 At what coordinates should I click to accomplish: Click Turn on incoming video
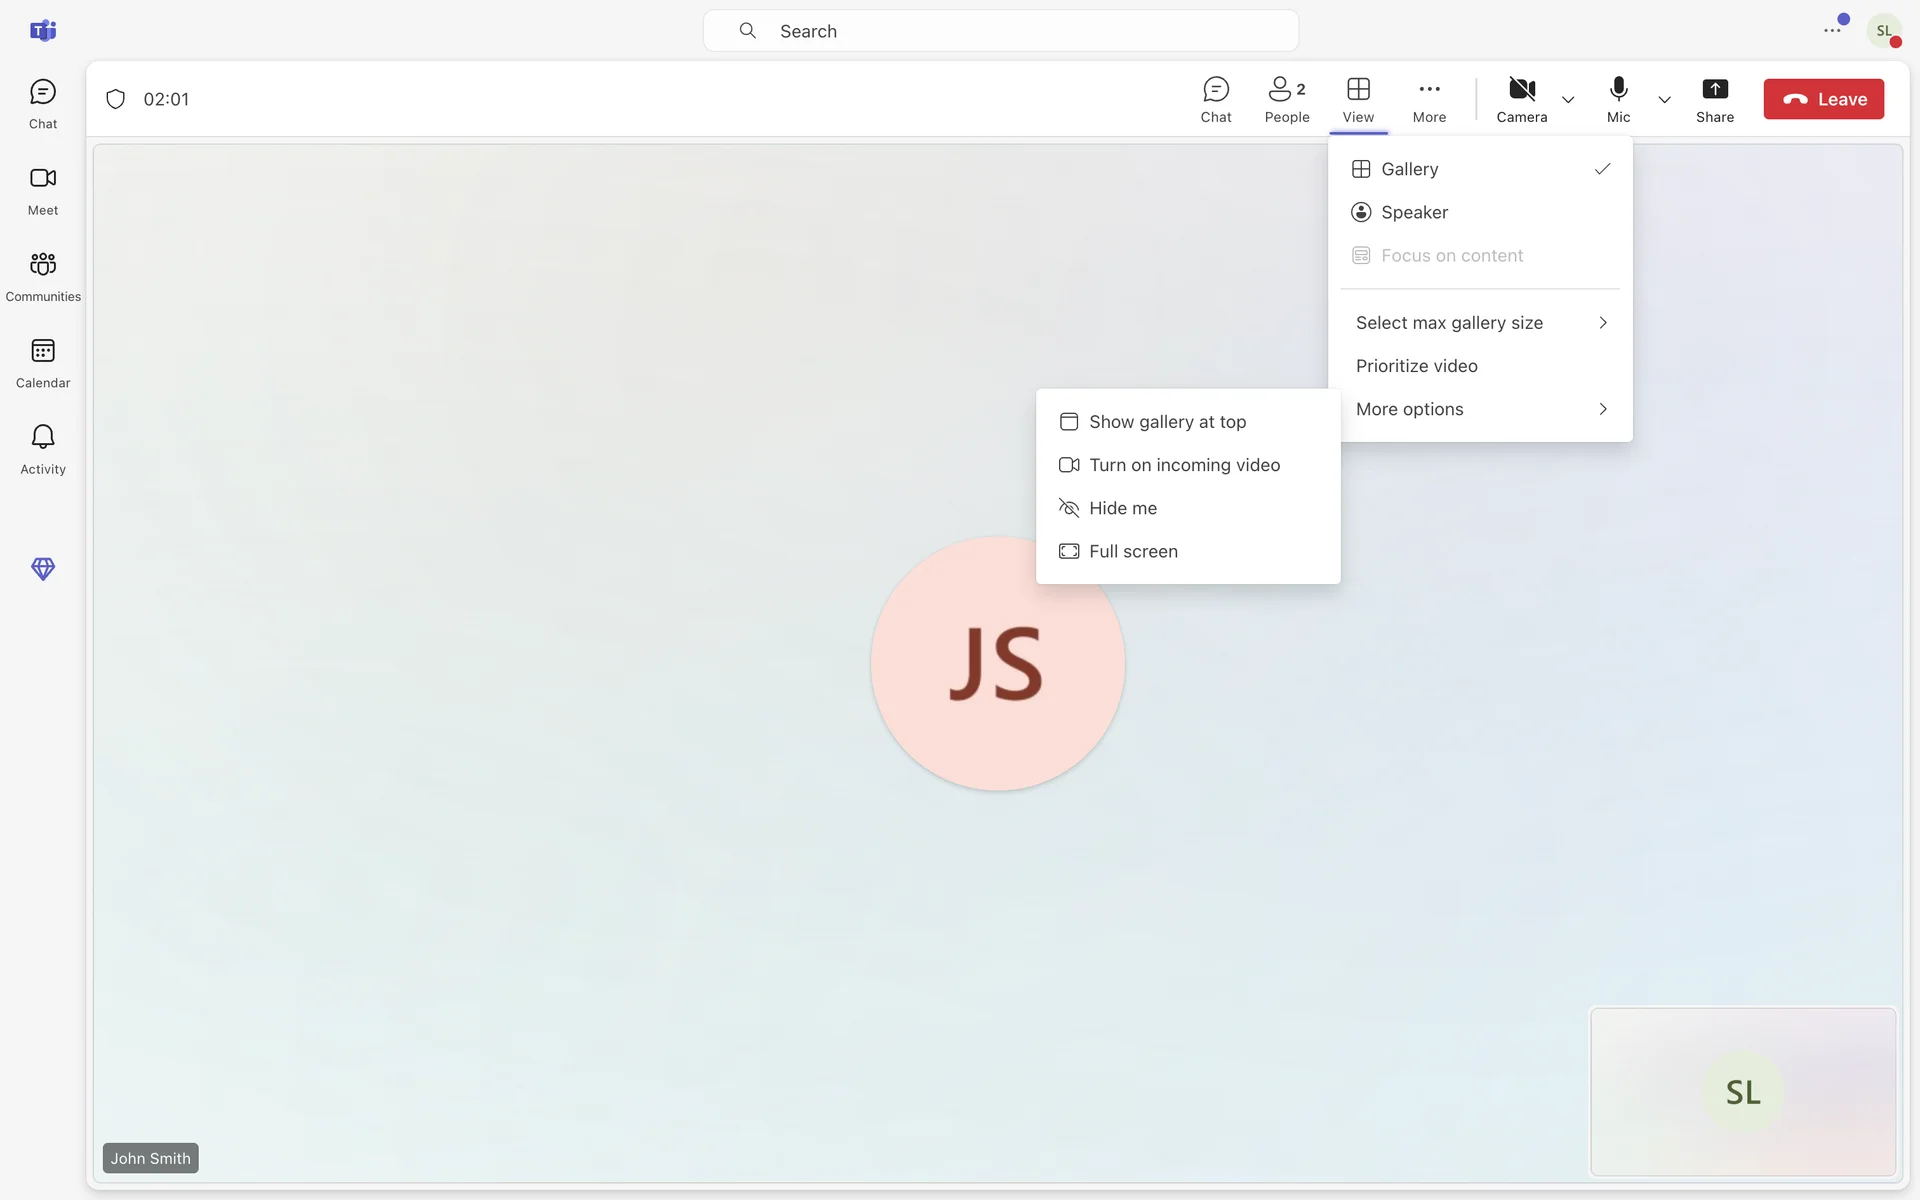tap(1184, 465)
